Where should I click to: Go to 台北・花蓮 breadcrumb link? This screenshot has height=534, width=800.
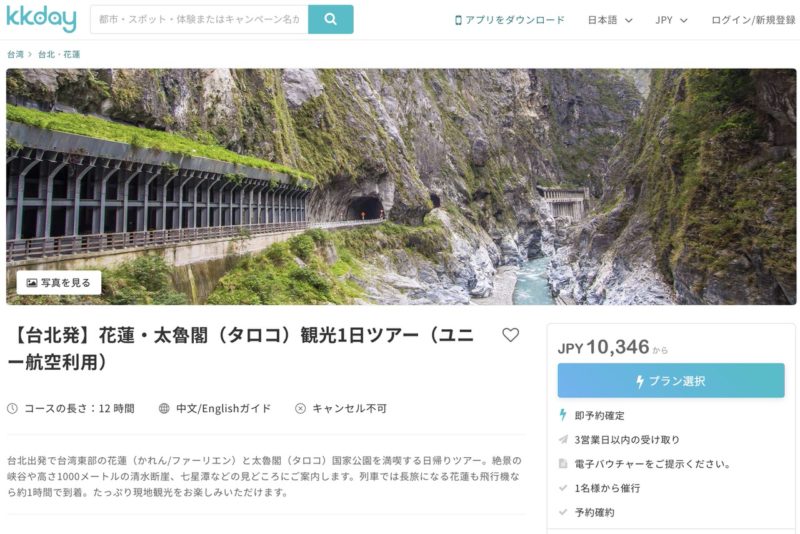tap(59, 54)
